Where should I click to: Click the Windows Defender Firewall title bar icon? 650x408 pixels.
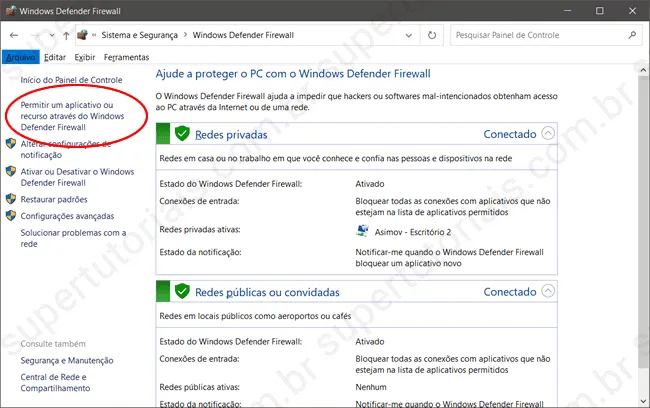(11, 10)
